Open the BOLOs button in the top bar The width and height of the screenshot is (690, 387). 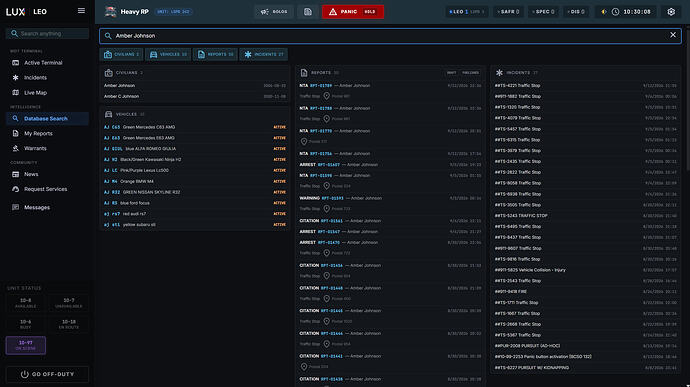[x=274, y=12]
